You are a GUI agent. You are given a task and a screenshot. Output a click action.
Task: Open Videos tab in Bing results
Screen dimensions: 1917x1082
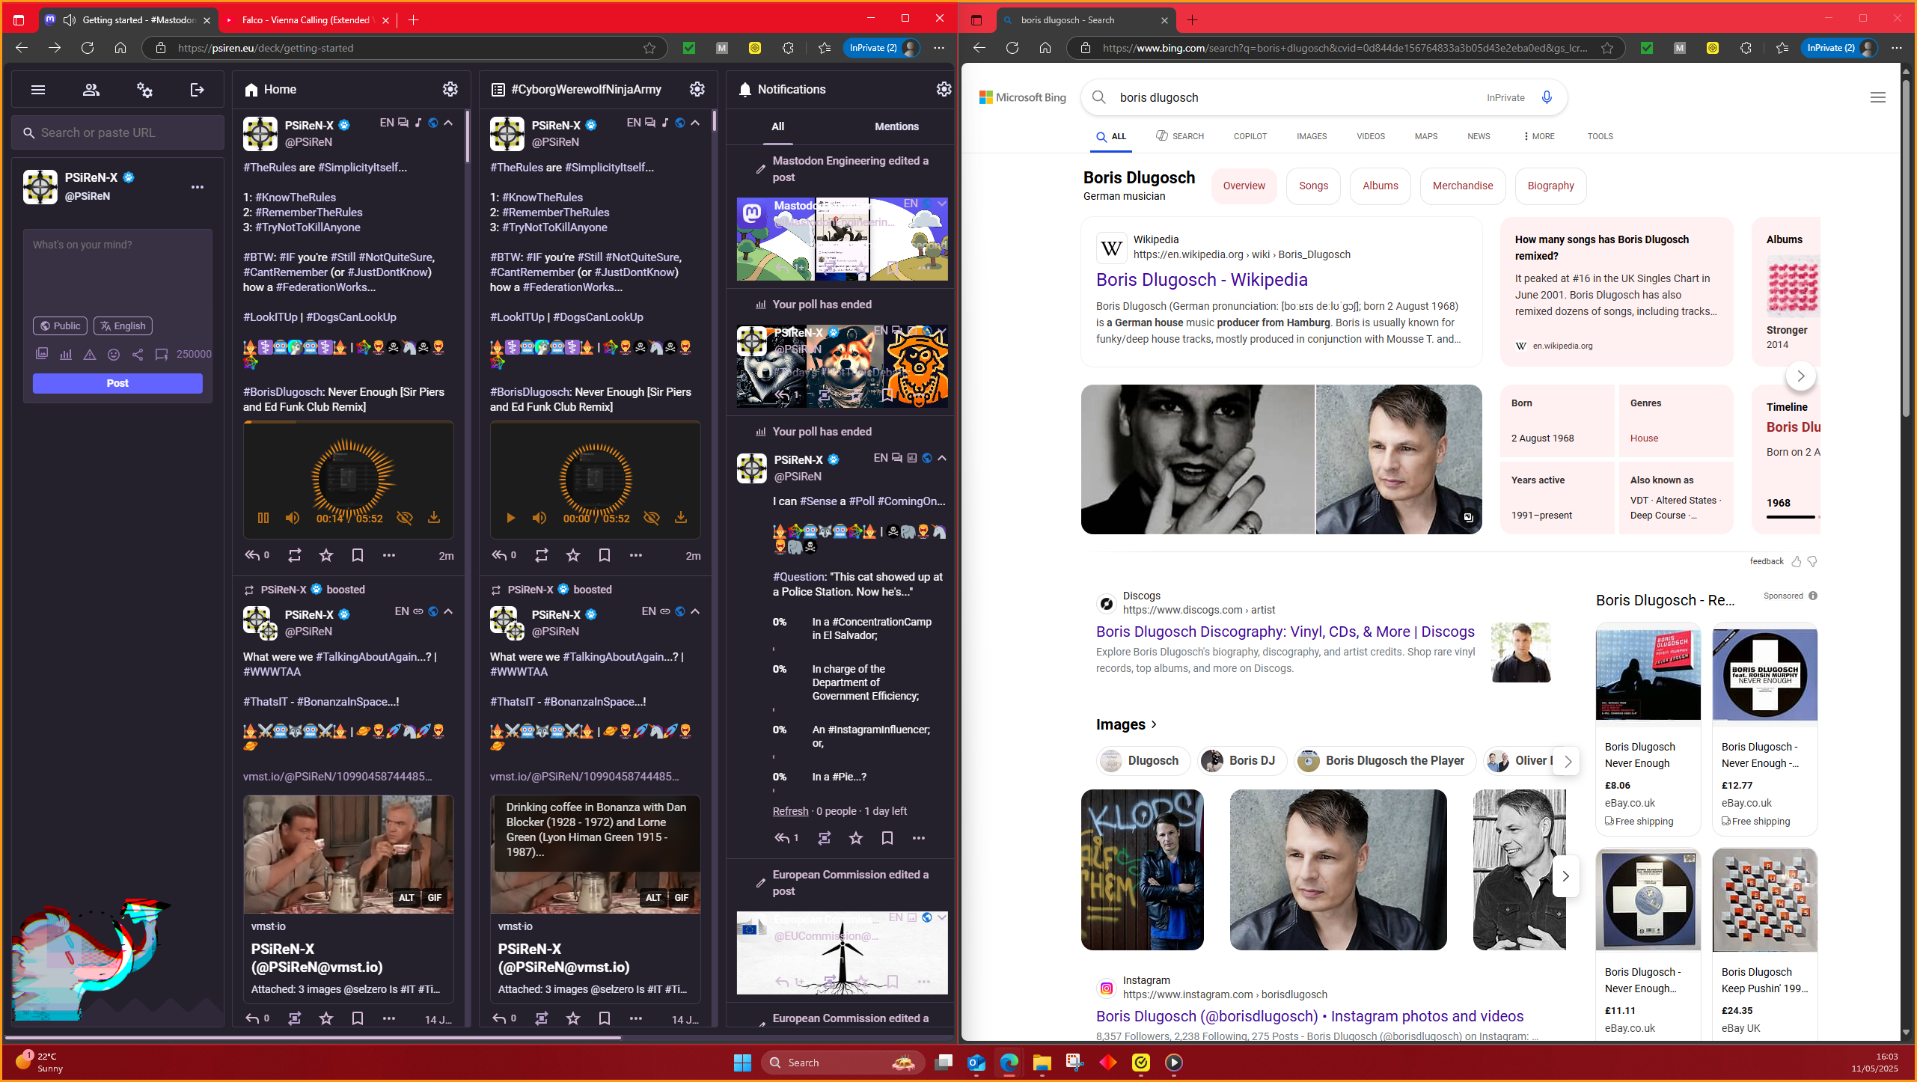tap(1371, 136)
